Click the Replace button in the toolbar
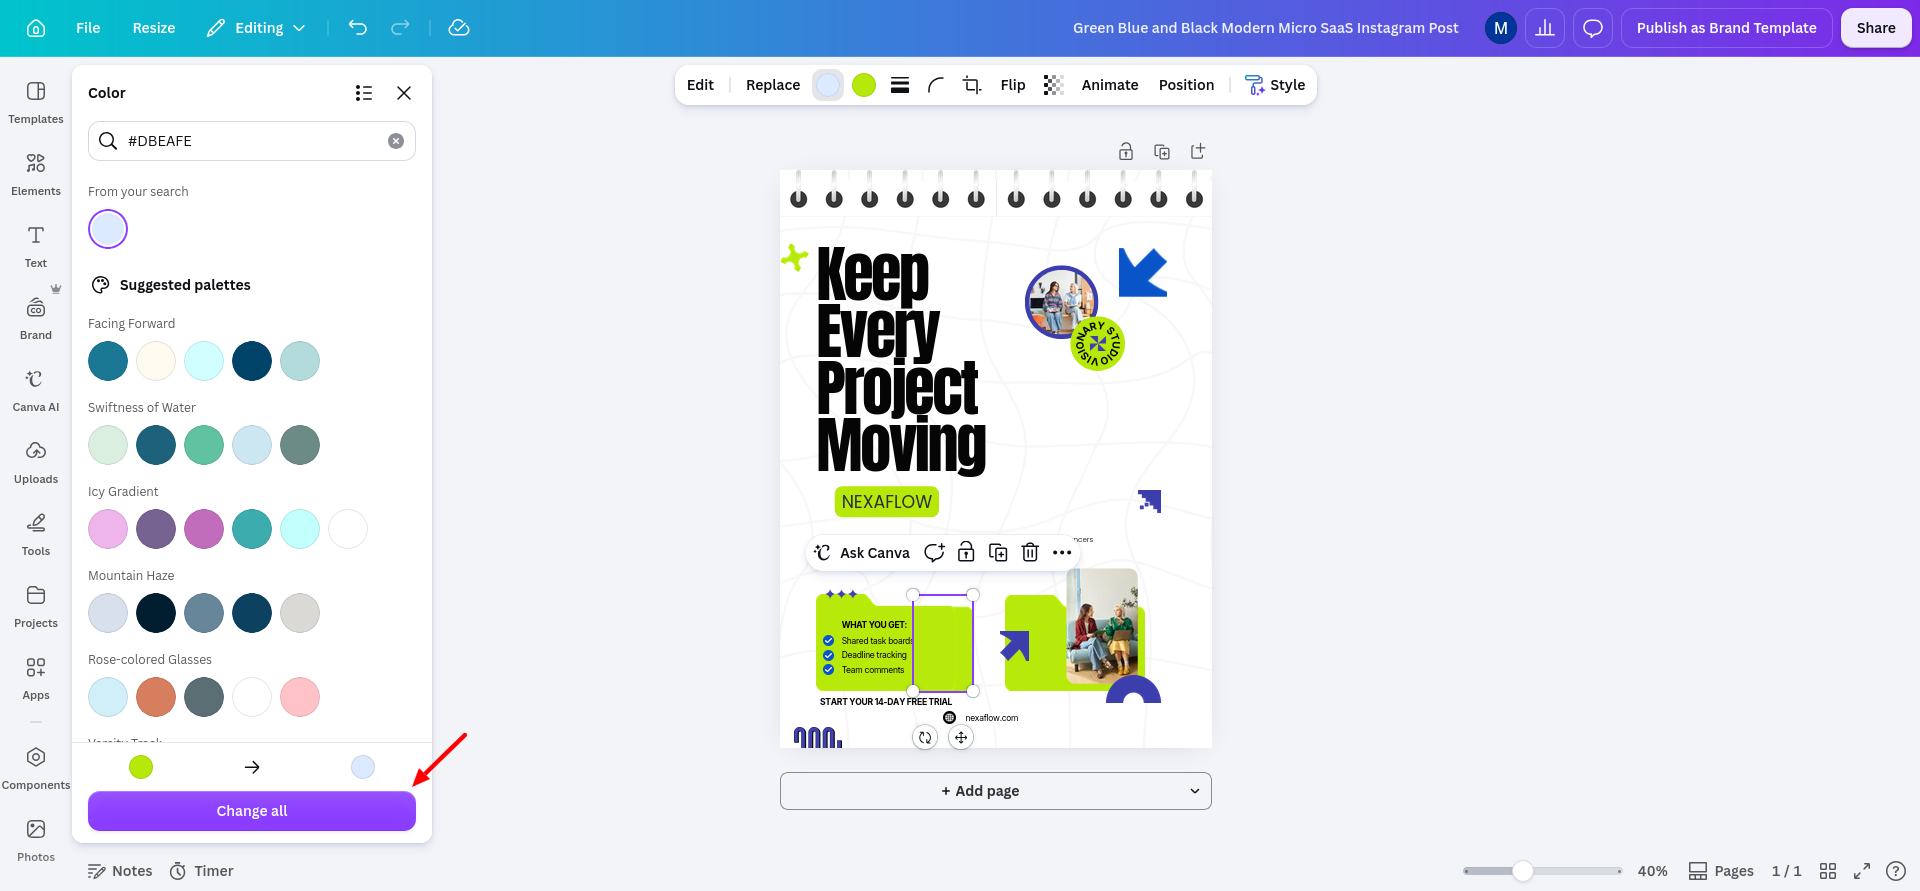 (773, 85)
